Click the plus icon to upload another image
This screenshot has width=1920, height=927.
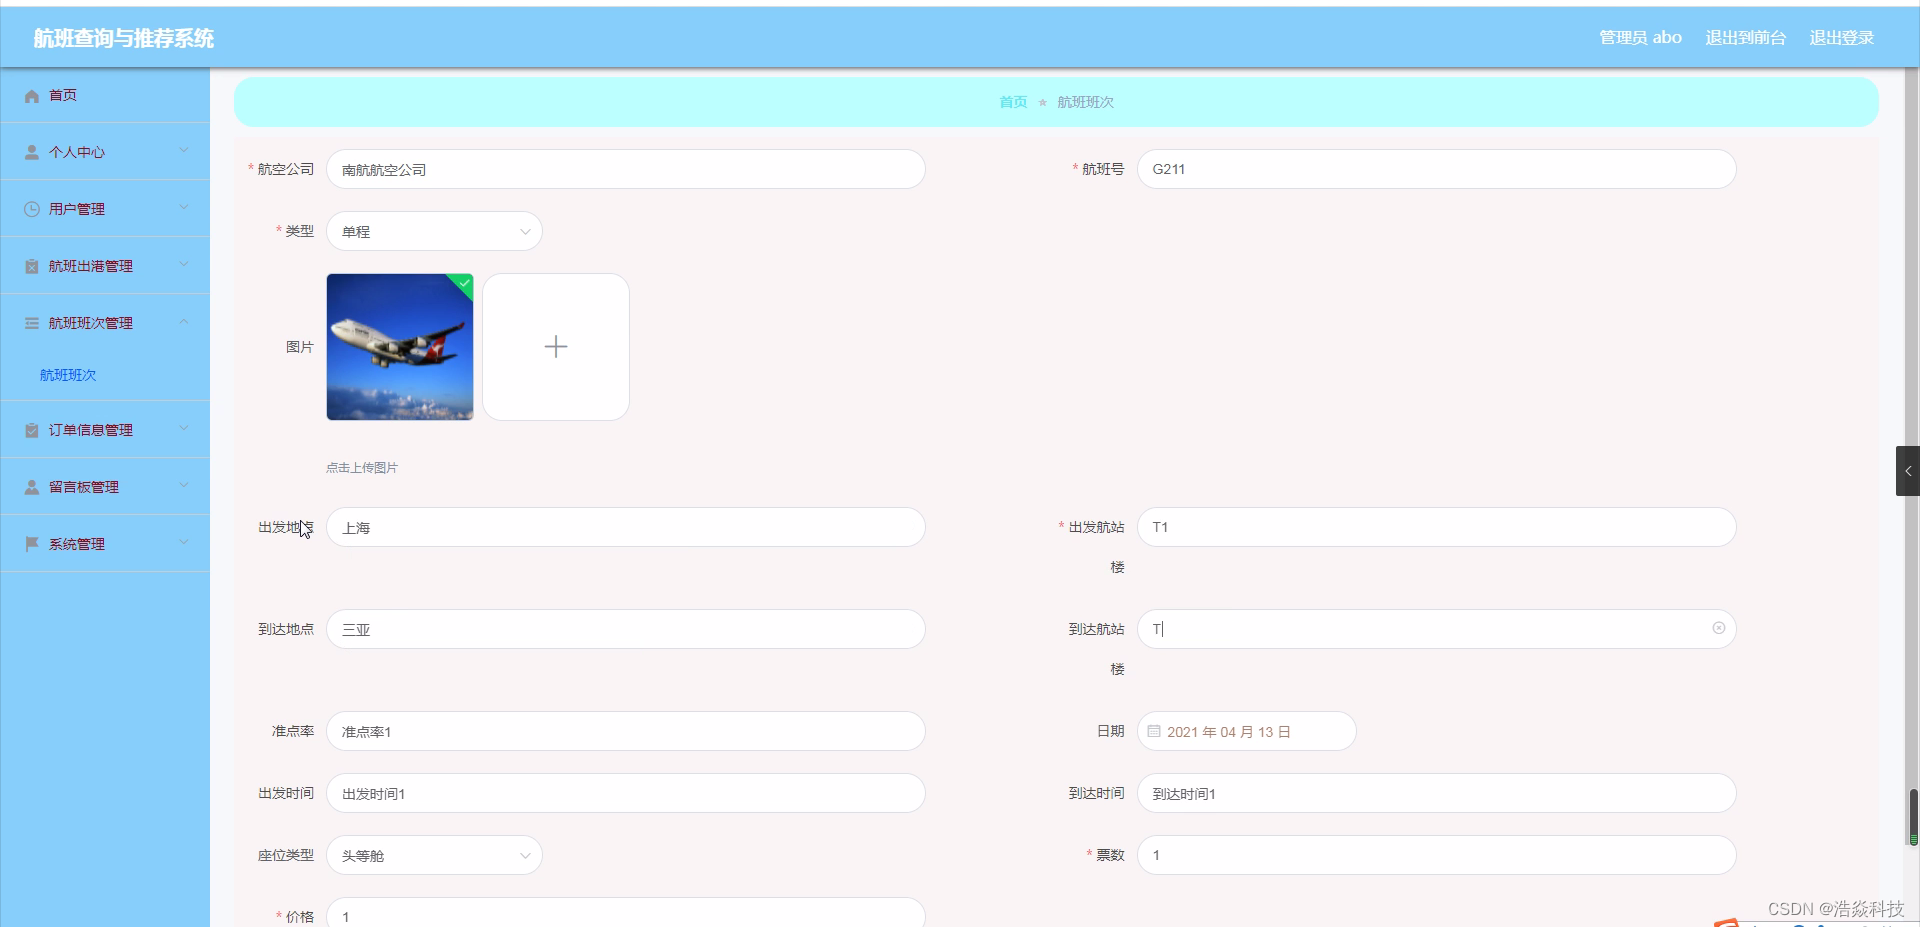point(556,347)
